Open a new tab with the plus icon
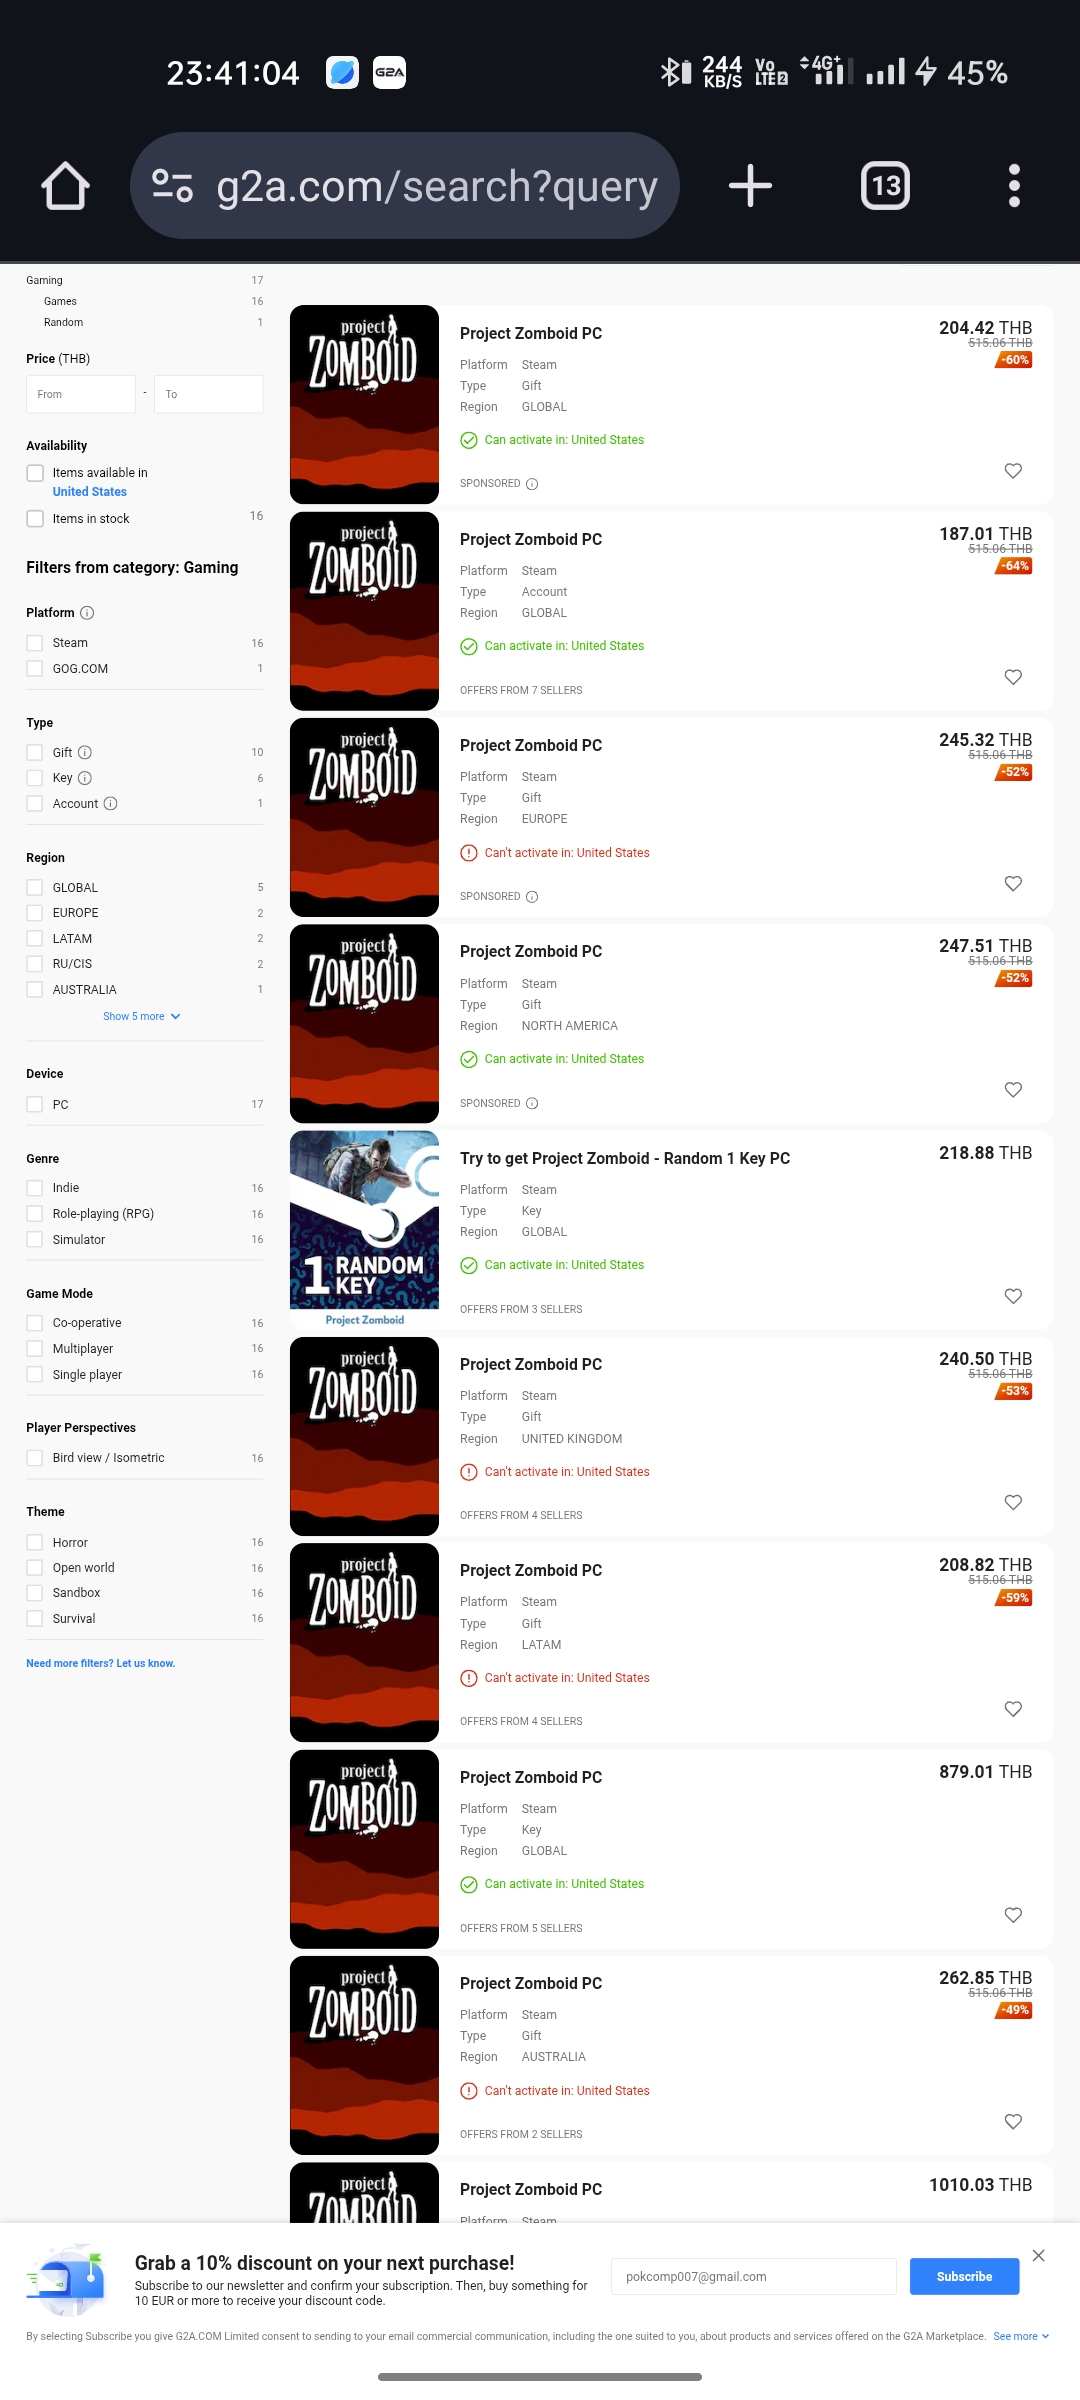This screenshot has width=1080, height=2400. tap(750, 186)
